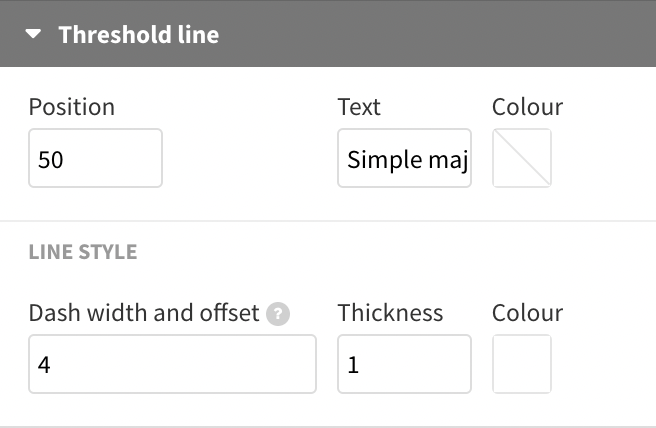Screen dimensions: 656x428
Task: Focus the Position field showing 50
Action: tap(95, 158)
